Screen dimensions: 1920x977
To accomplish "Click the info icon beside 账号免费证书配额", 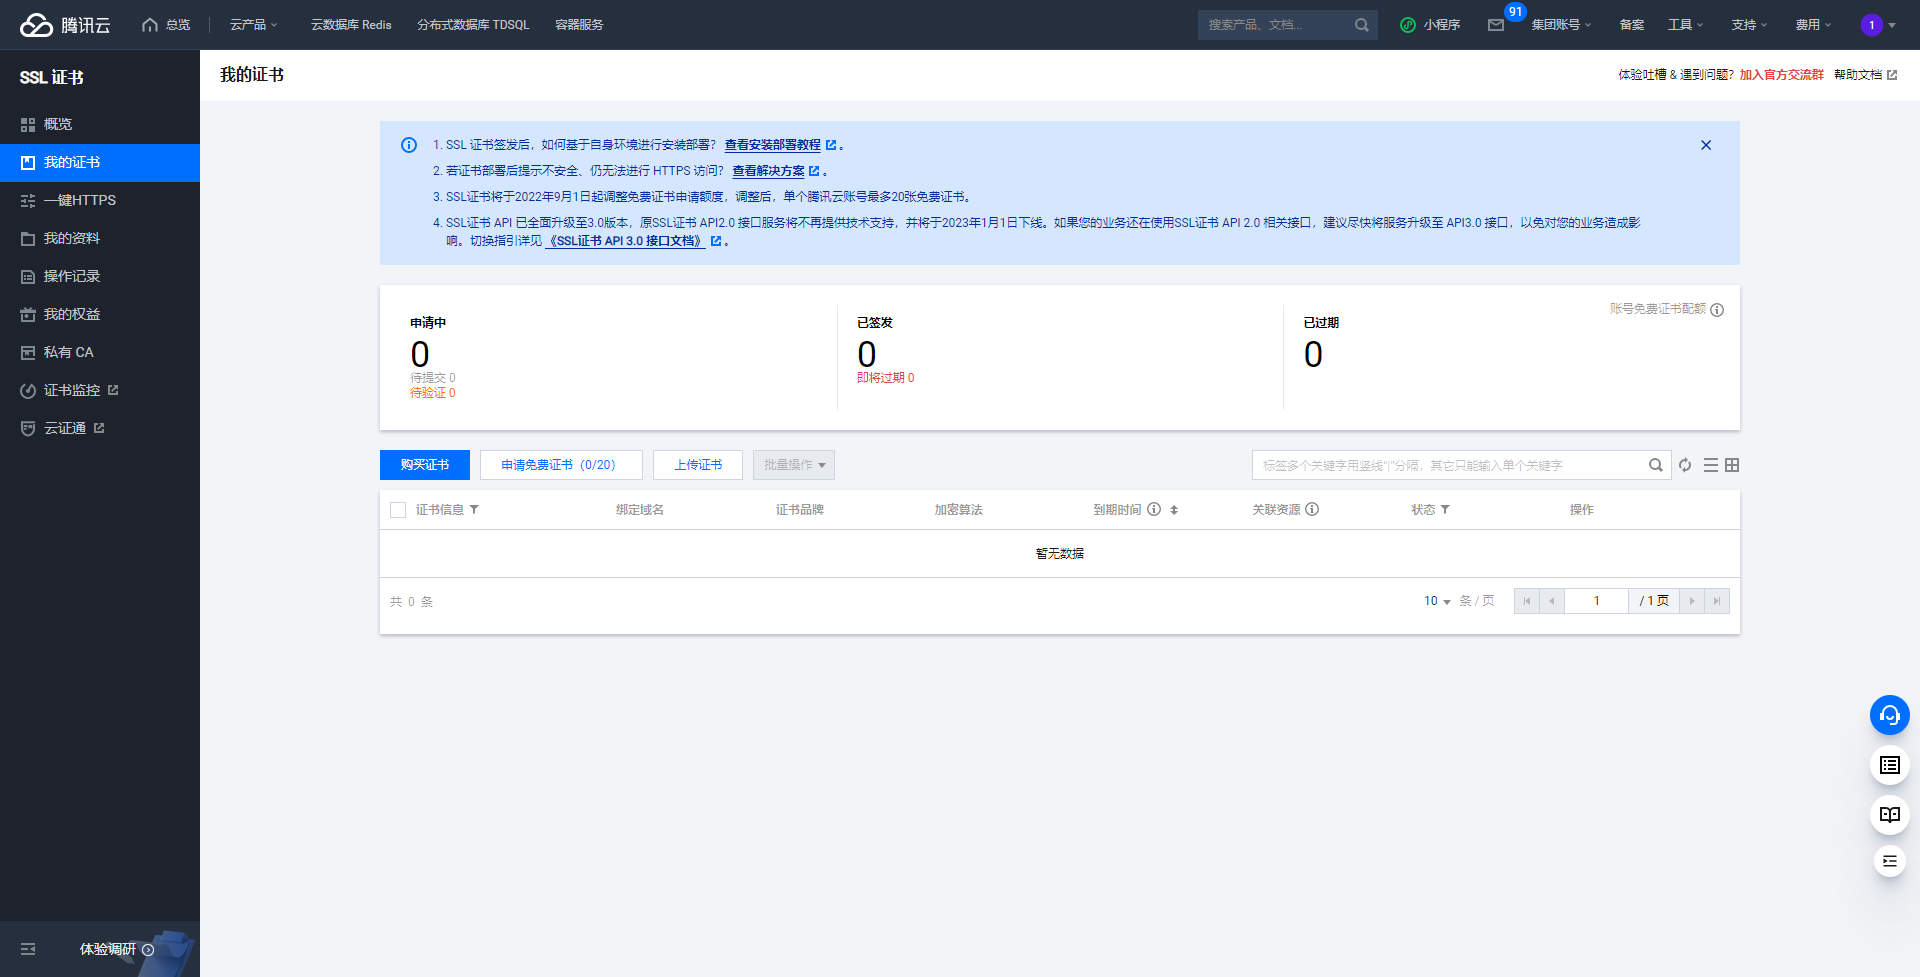I will [x=1717, y=310].
